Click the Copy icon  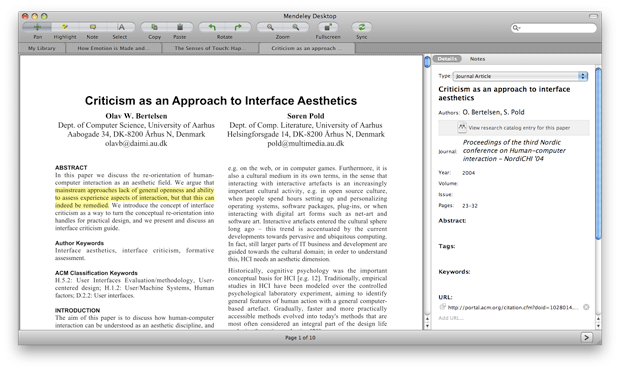tap(154, 27)
